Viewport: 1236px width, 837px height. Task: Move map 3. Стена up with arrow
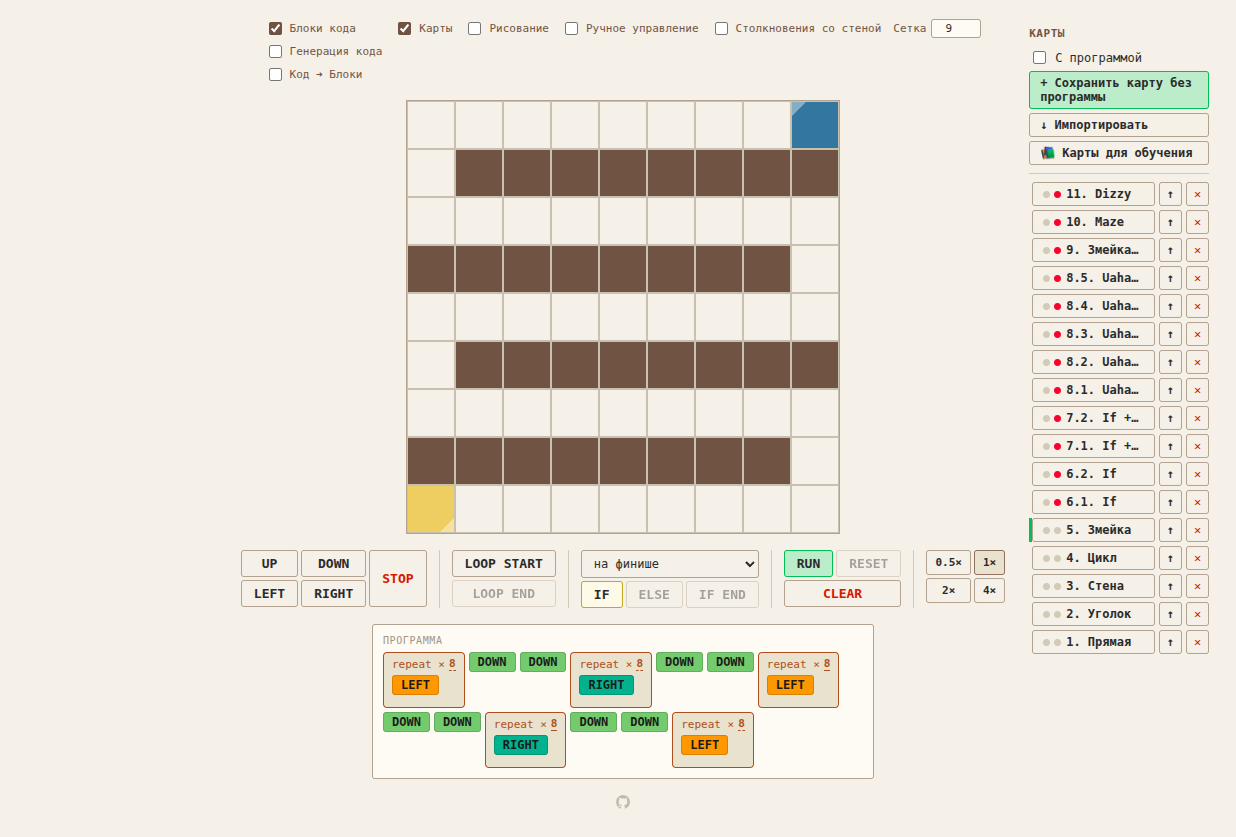[1170, 586]
